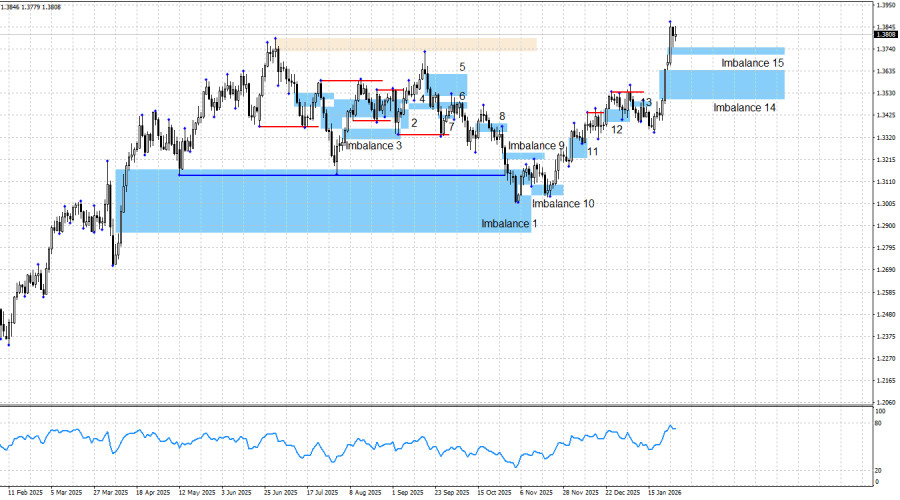Select the zone label number 11
Screen dimensions: 900x500
click(592, 152)
